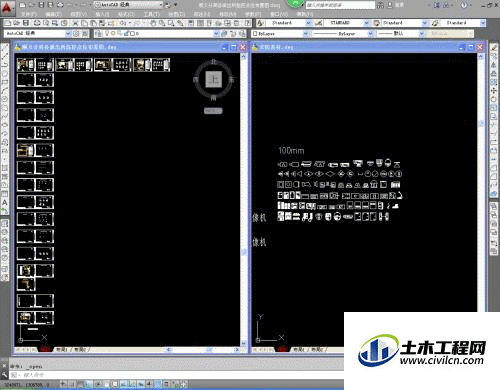Expand the dimension style STANDARD dropdown
The height and width of the screenshot is (390, 500).
(366, 23)
